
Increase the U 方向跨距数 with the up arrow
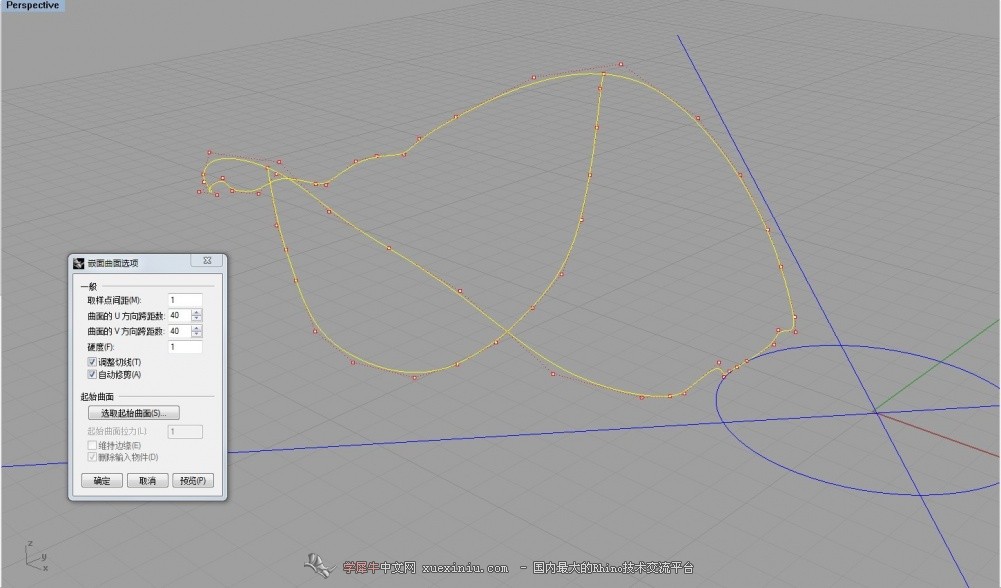[197, 312]
